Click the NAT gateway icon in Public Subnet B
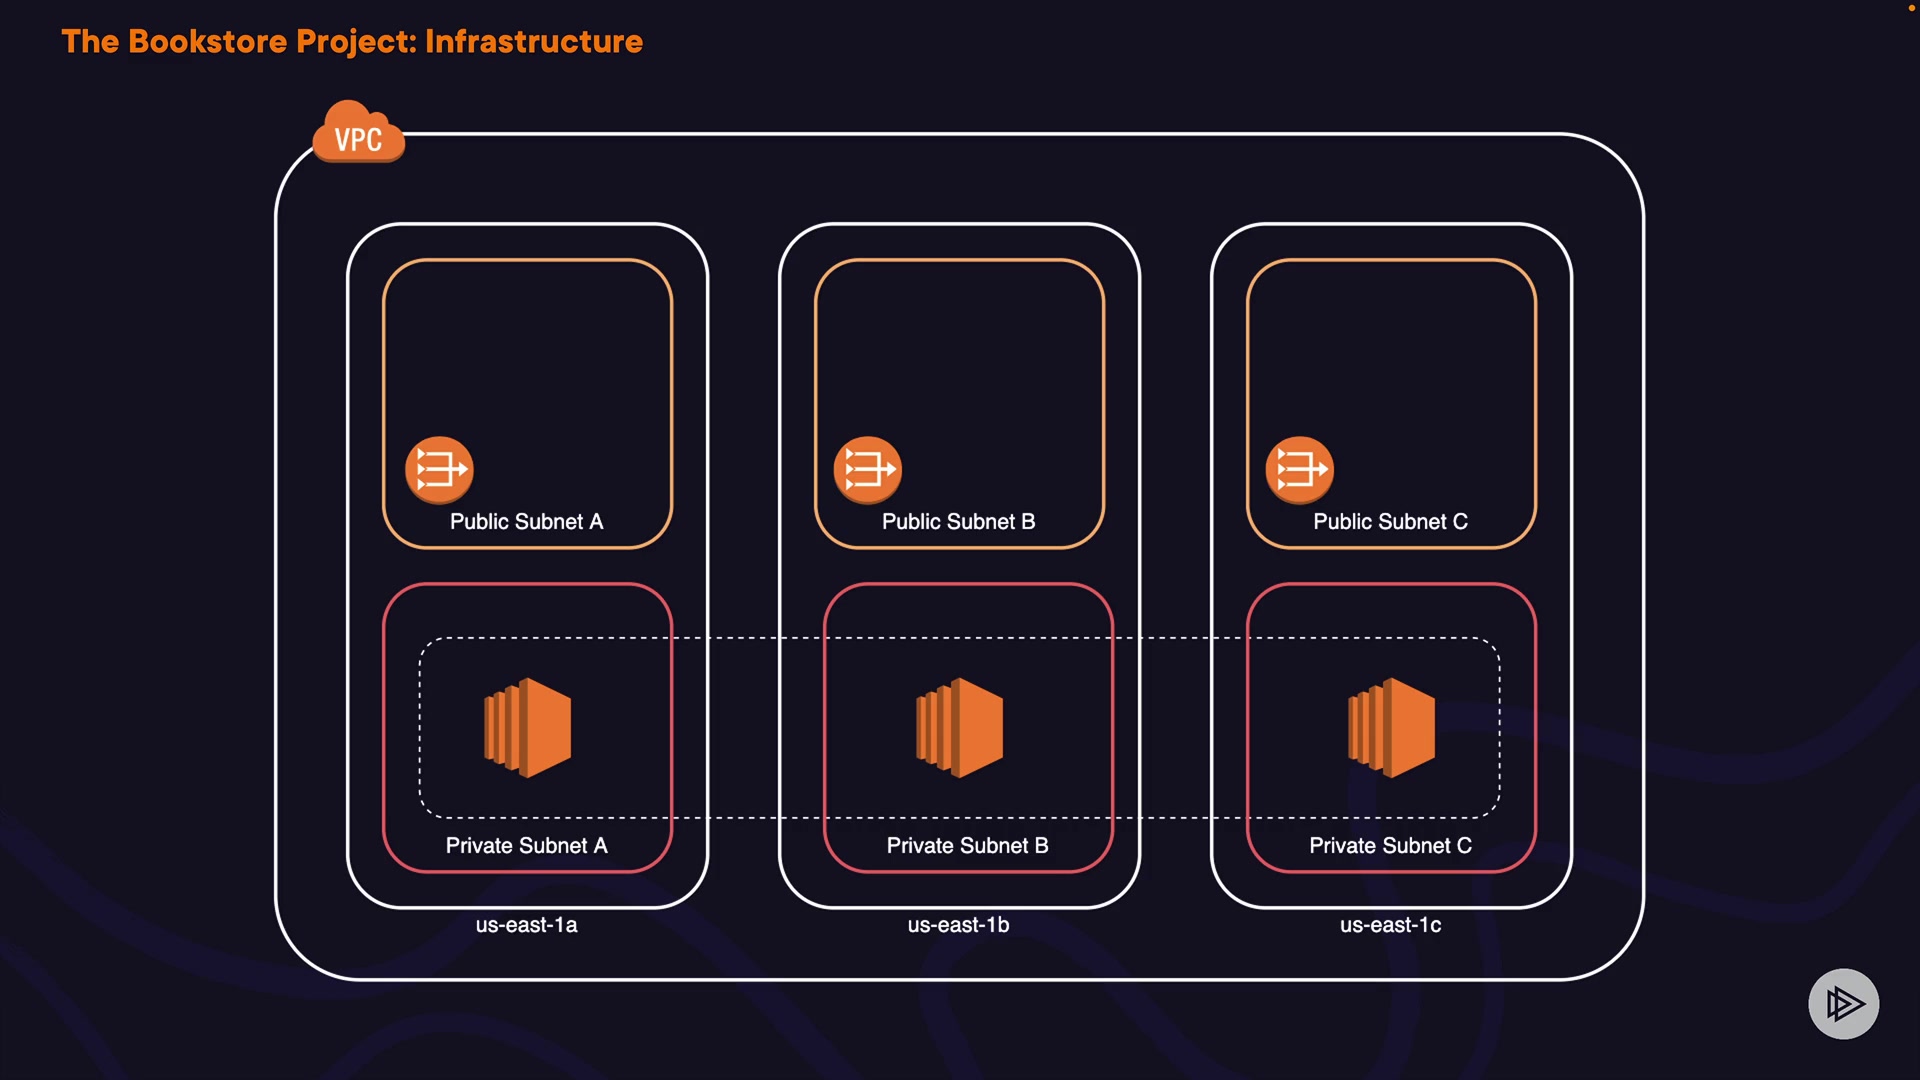1920x1080 pixels. pyautogui.click(x=867, y=469)
